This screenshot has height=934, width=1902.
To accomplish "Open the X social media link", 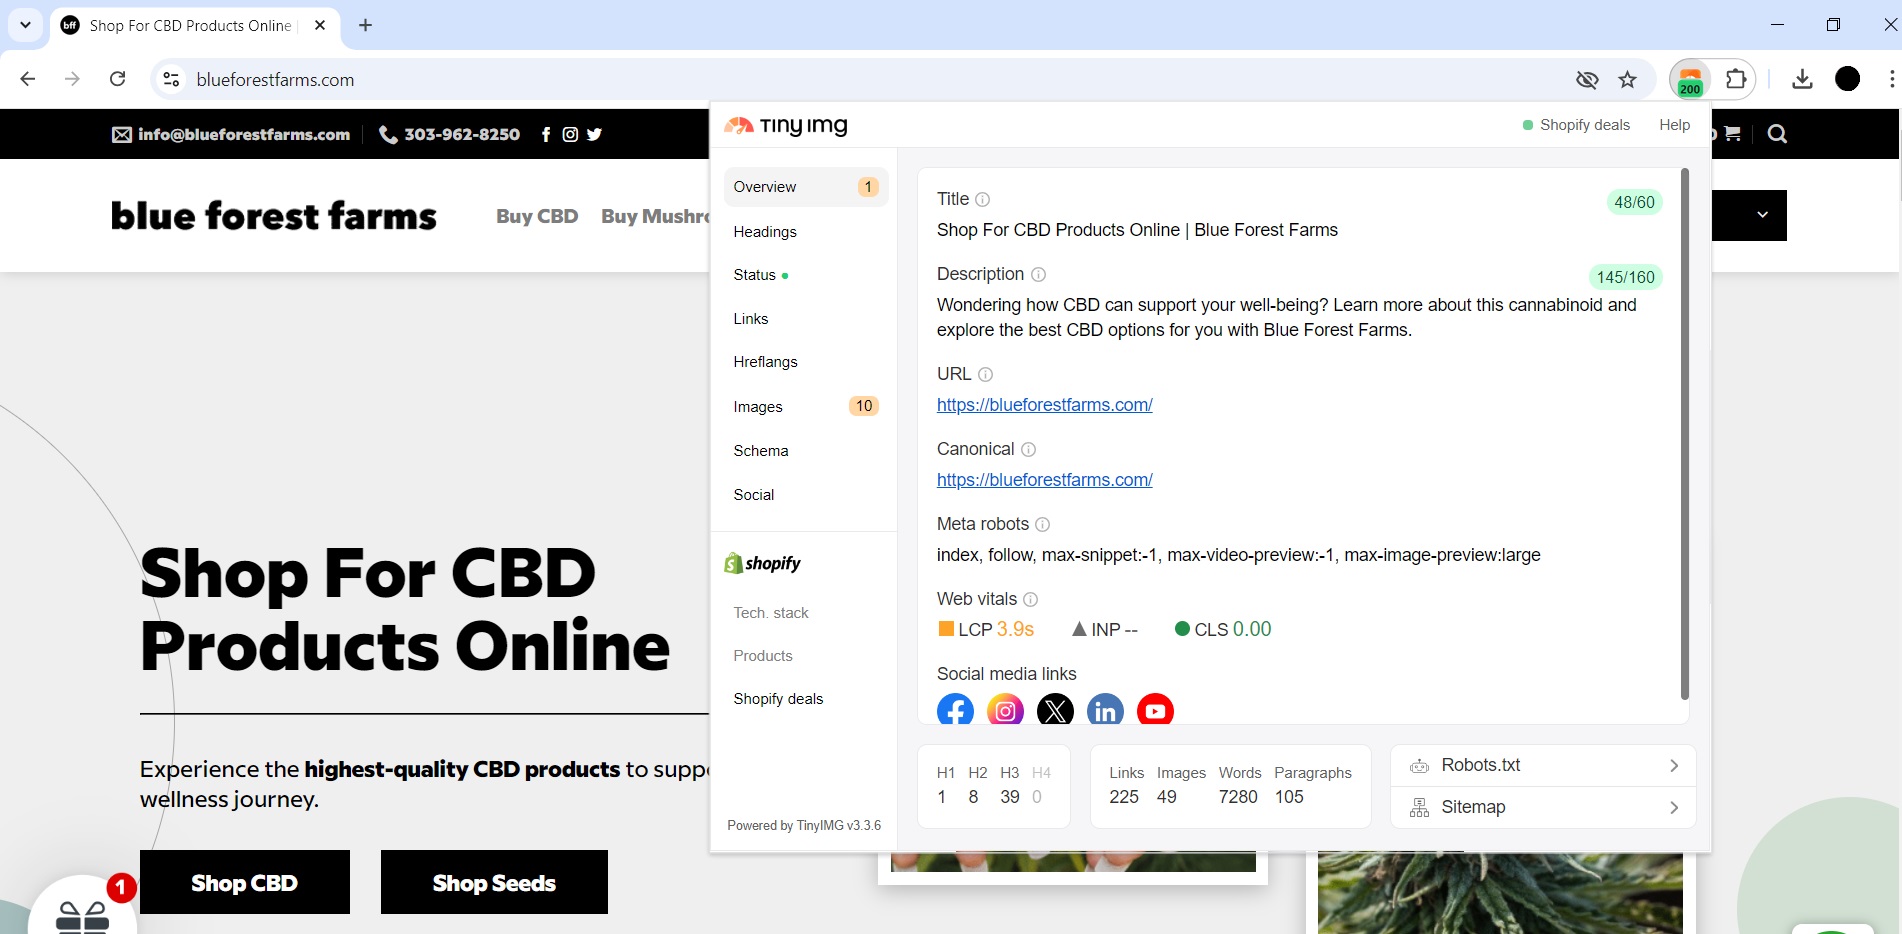I will 1055,710.
